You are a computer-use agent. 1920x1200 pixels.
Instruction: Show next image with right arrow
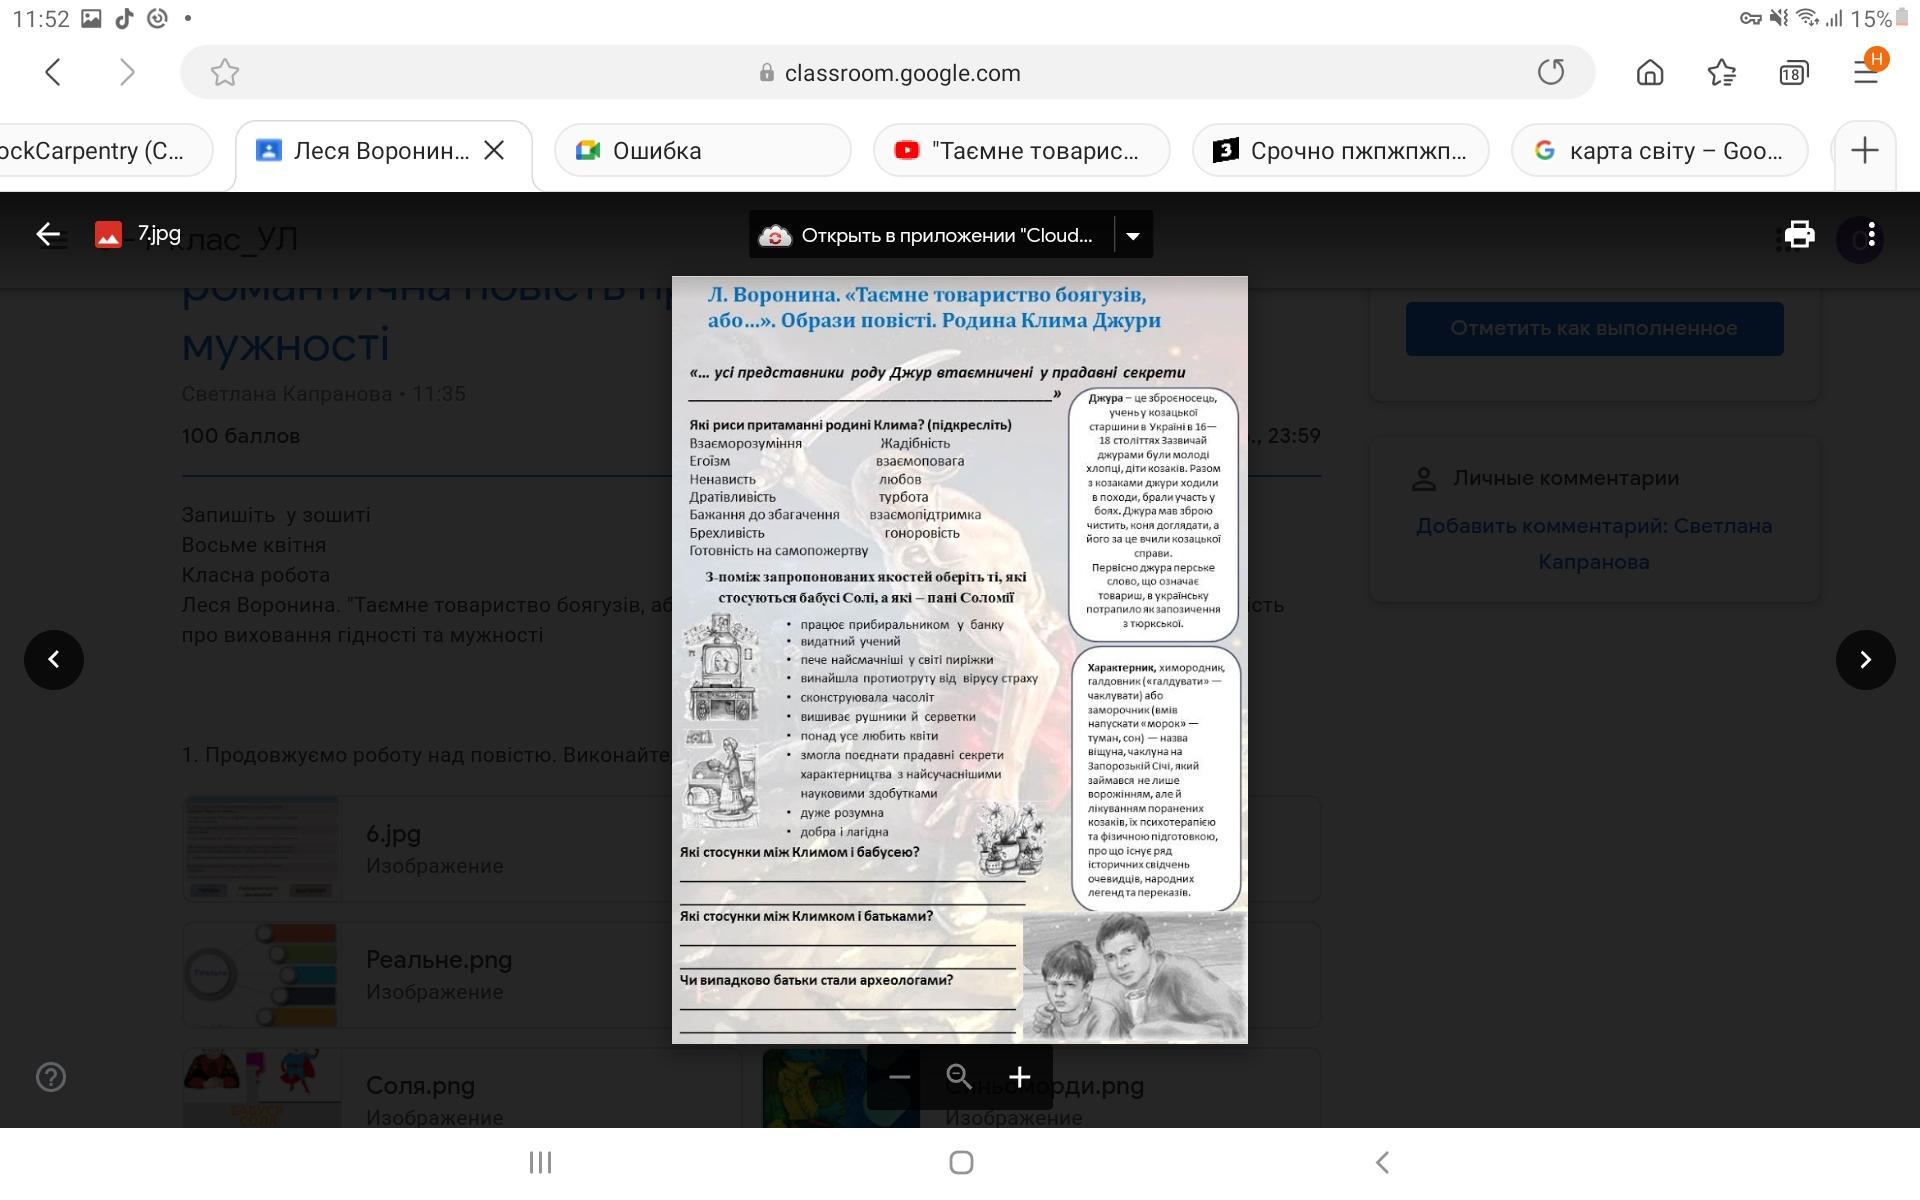click(x=1865, y=659)
